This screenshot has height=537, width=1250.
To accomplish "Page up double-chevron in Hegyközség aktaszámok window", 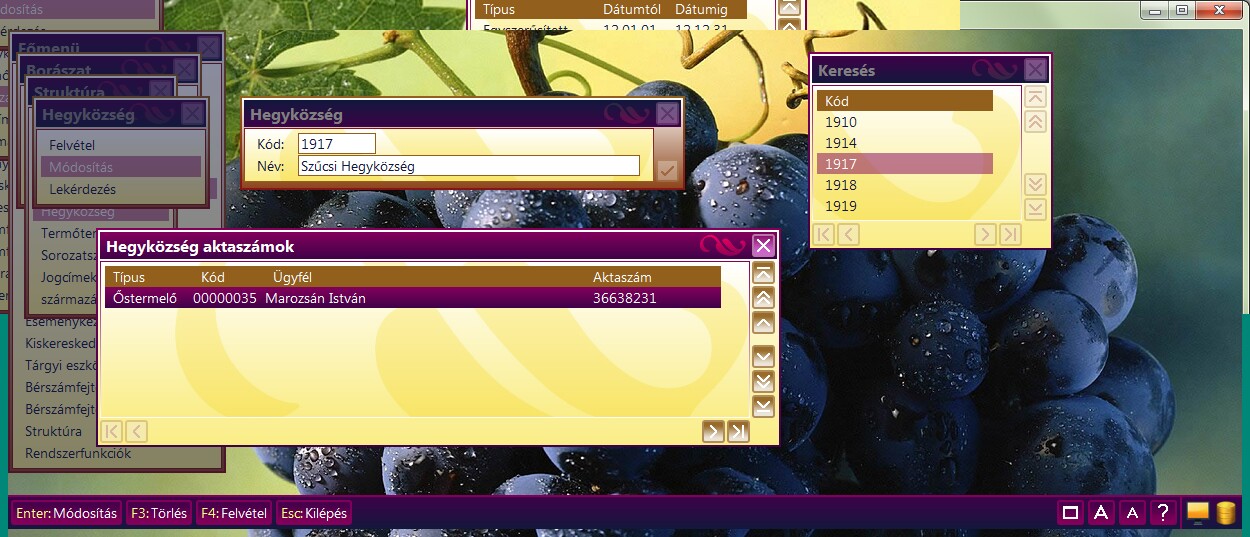I will click(x=763, y=298).
